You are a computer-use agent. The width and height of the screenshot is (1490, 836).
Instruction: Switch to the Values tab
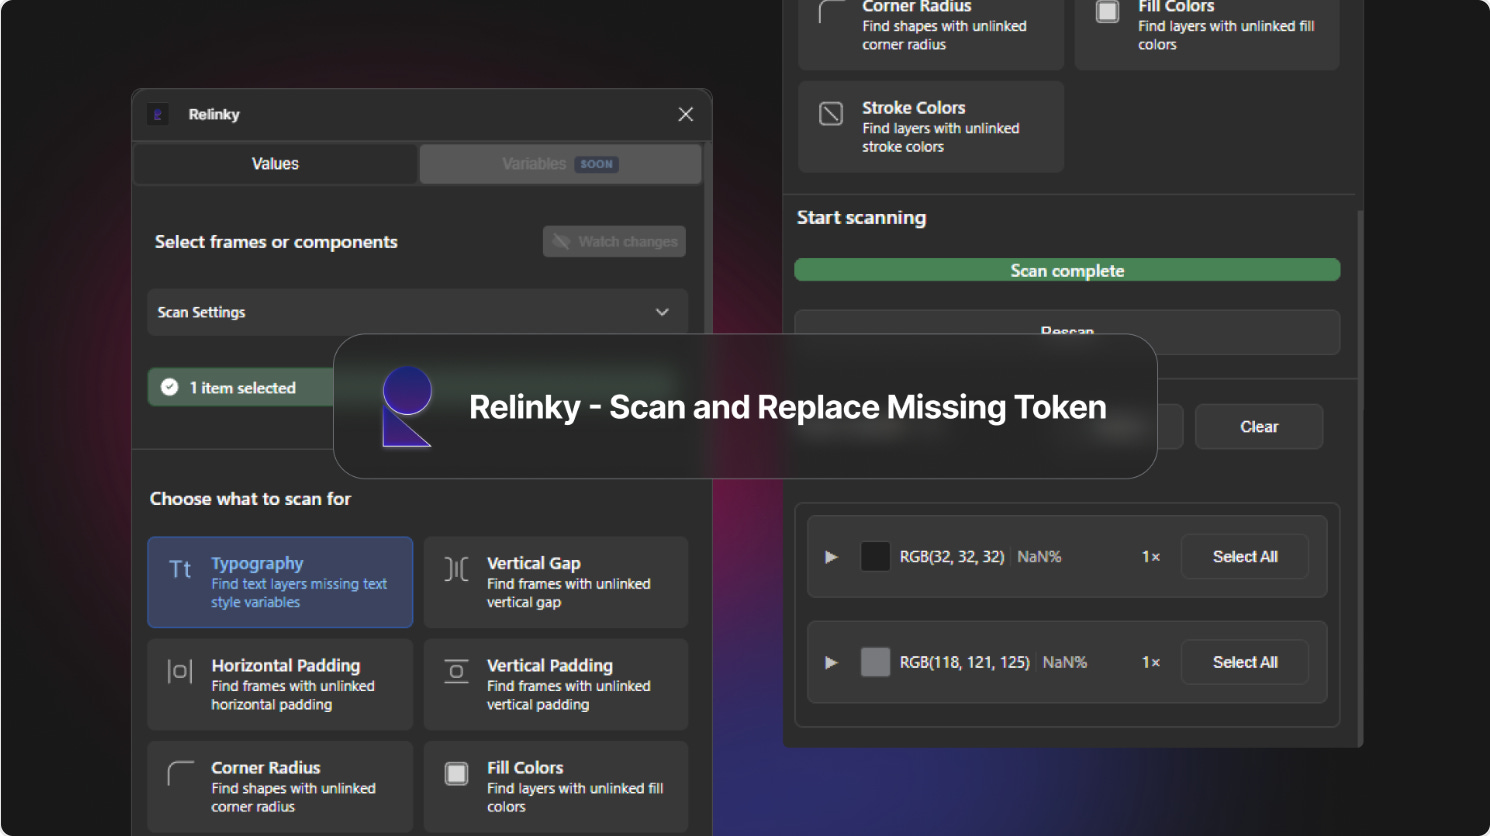(x=275, y=164)
